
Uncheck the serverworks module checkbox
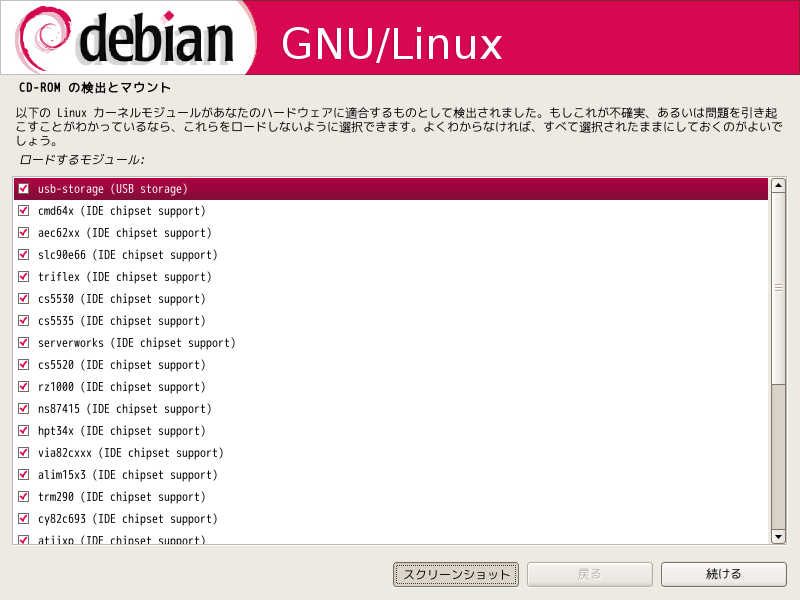pyautogui.click(x=23, y=342)
